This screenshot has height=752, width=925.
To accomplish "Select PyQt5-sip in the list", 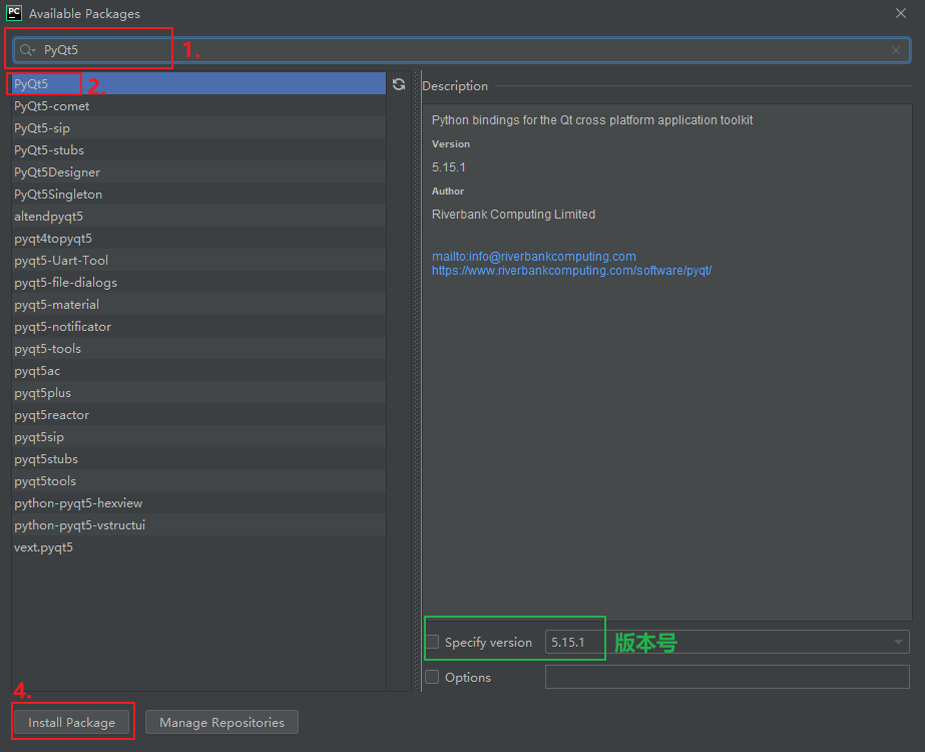I will 199,128.
